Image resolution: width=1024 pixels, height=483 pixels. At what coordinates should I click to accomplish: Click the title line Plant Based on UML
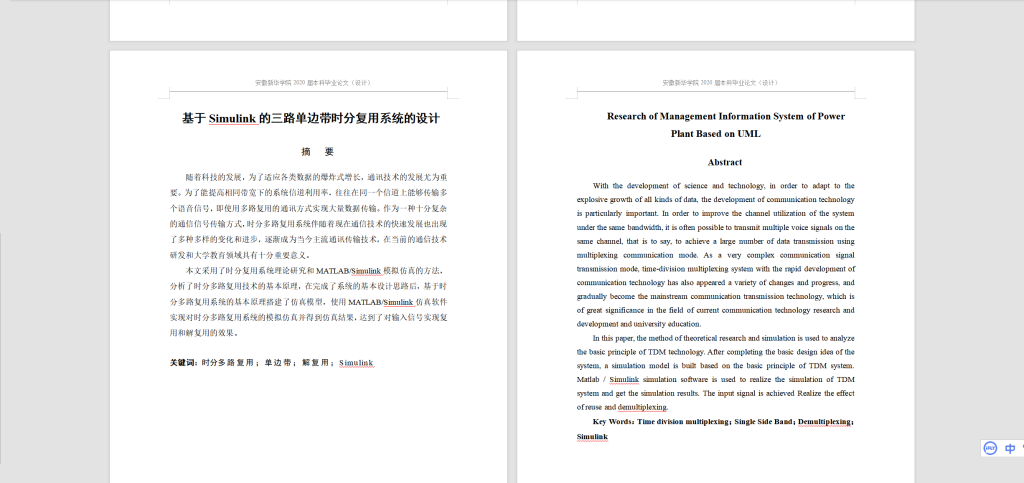click(x=716, y=134)
